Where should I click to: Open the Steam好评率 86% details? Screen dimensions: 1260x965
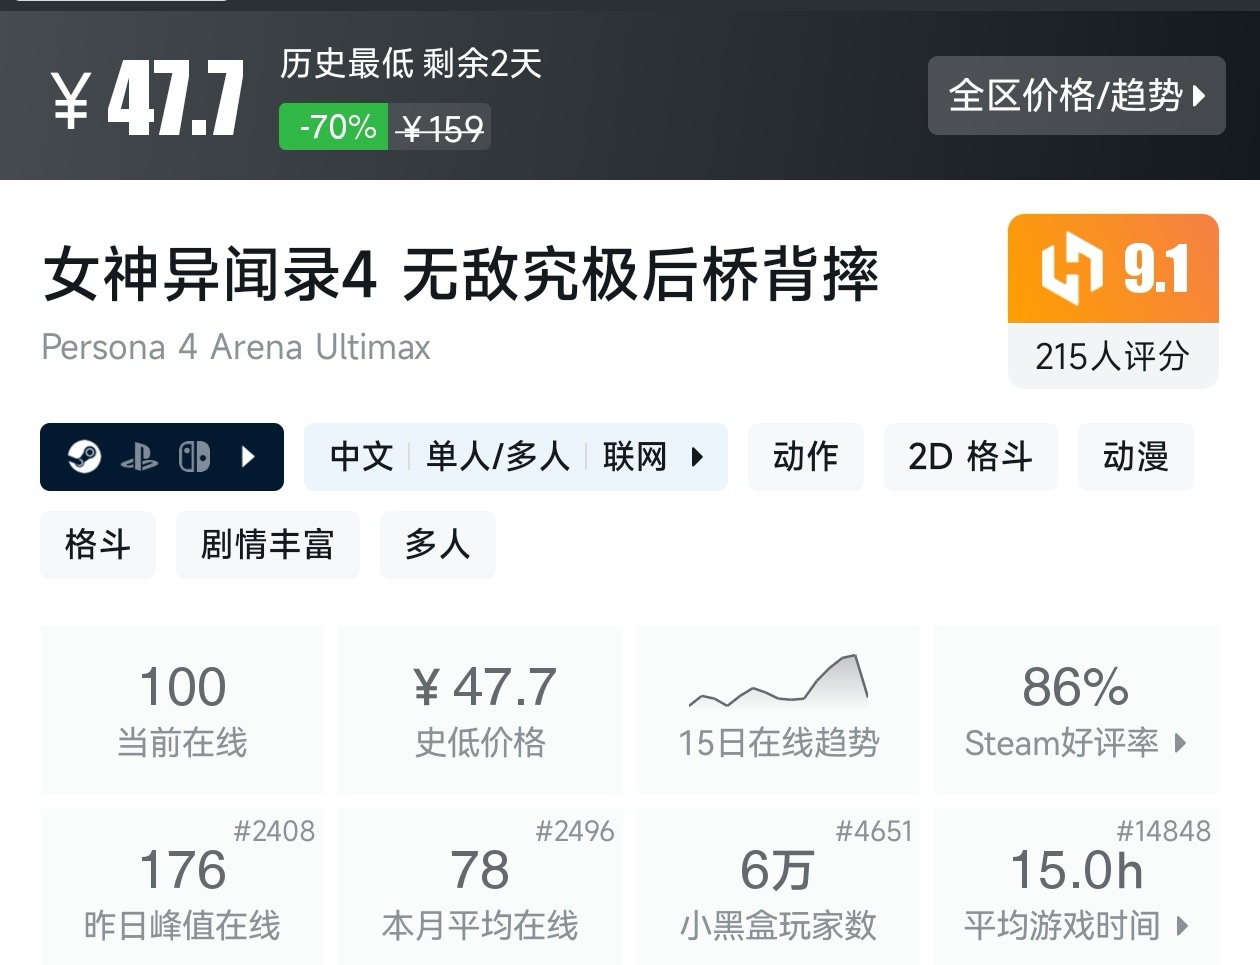[x=1076, y=710]
